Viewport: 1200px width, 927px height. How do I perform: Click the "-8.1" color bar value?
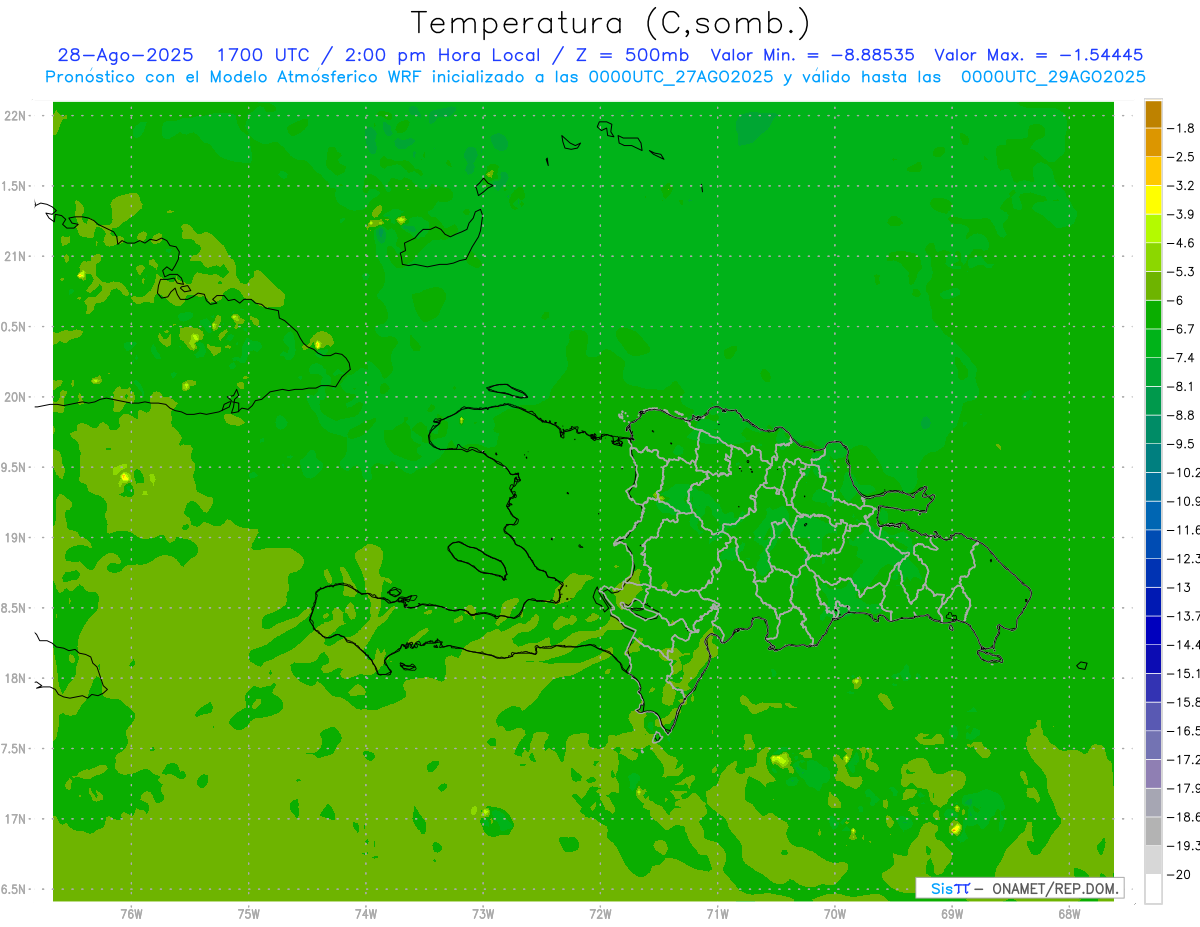tap(1181, 386)
